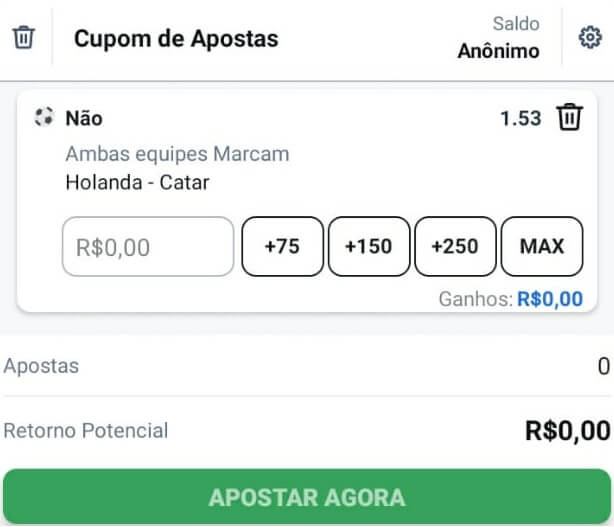Screen dimensions: 614x527
Task: Click the 1.53 odds value
Action: (x=521, y=118)
